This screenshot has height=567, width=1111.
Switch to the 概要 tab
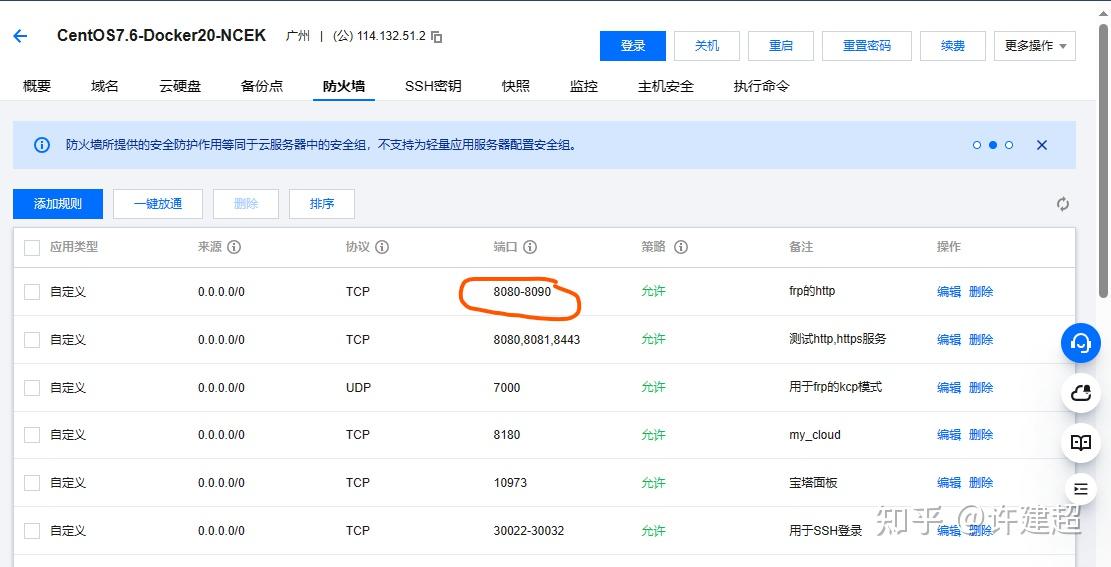37,86
